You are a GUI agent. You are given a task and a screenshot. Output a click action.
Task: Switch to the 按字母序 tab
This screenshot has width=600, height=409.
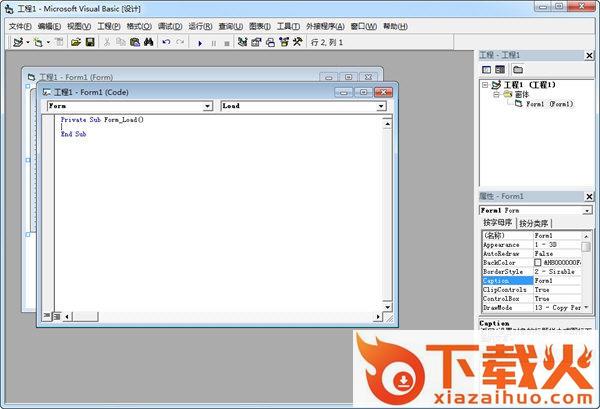click(x=497, y=223)
